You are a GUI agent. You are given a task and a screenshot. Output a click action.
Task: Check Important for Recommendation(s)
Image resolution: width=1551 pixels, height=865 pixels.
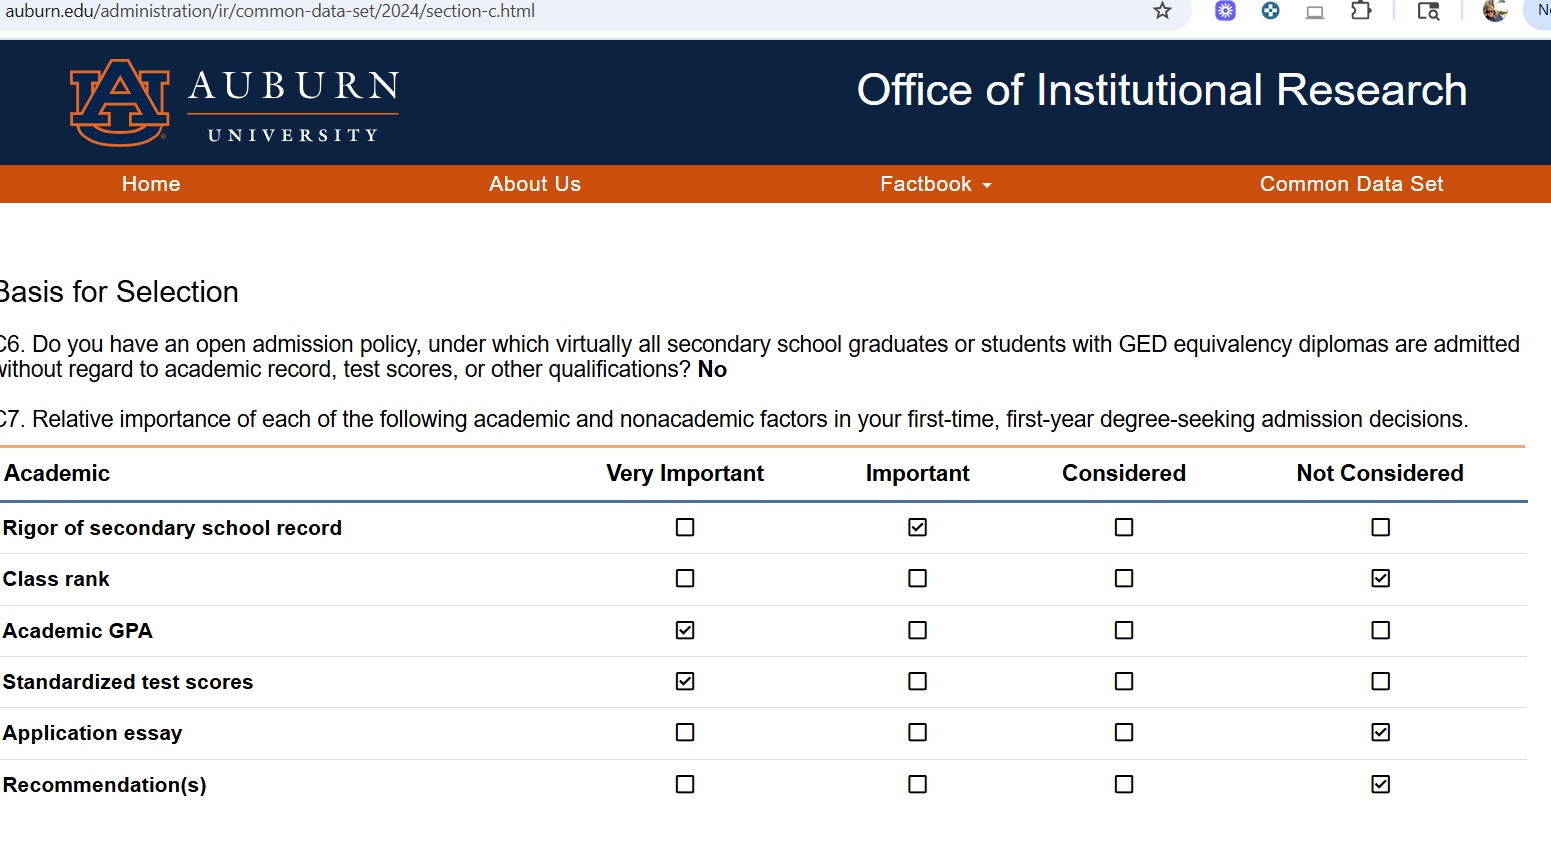tap(917, 784)
